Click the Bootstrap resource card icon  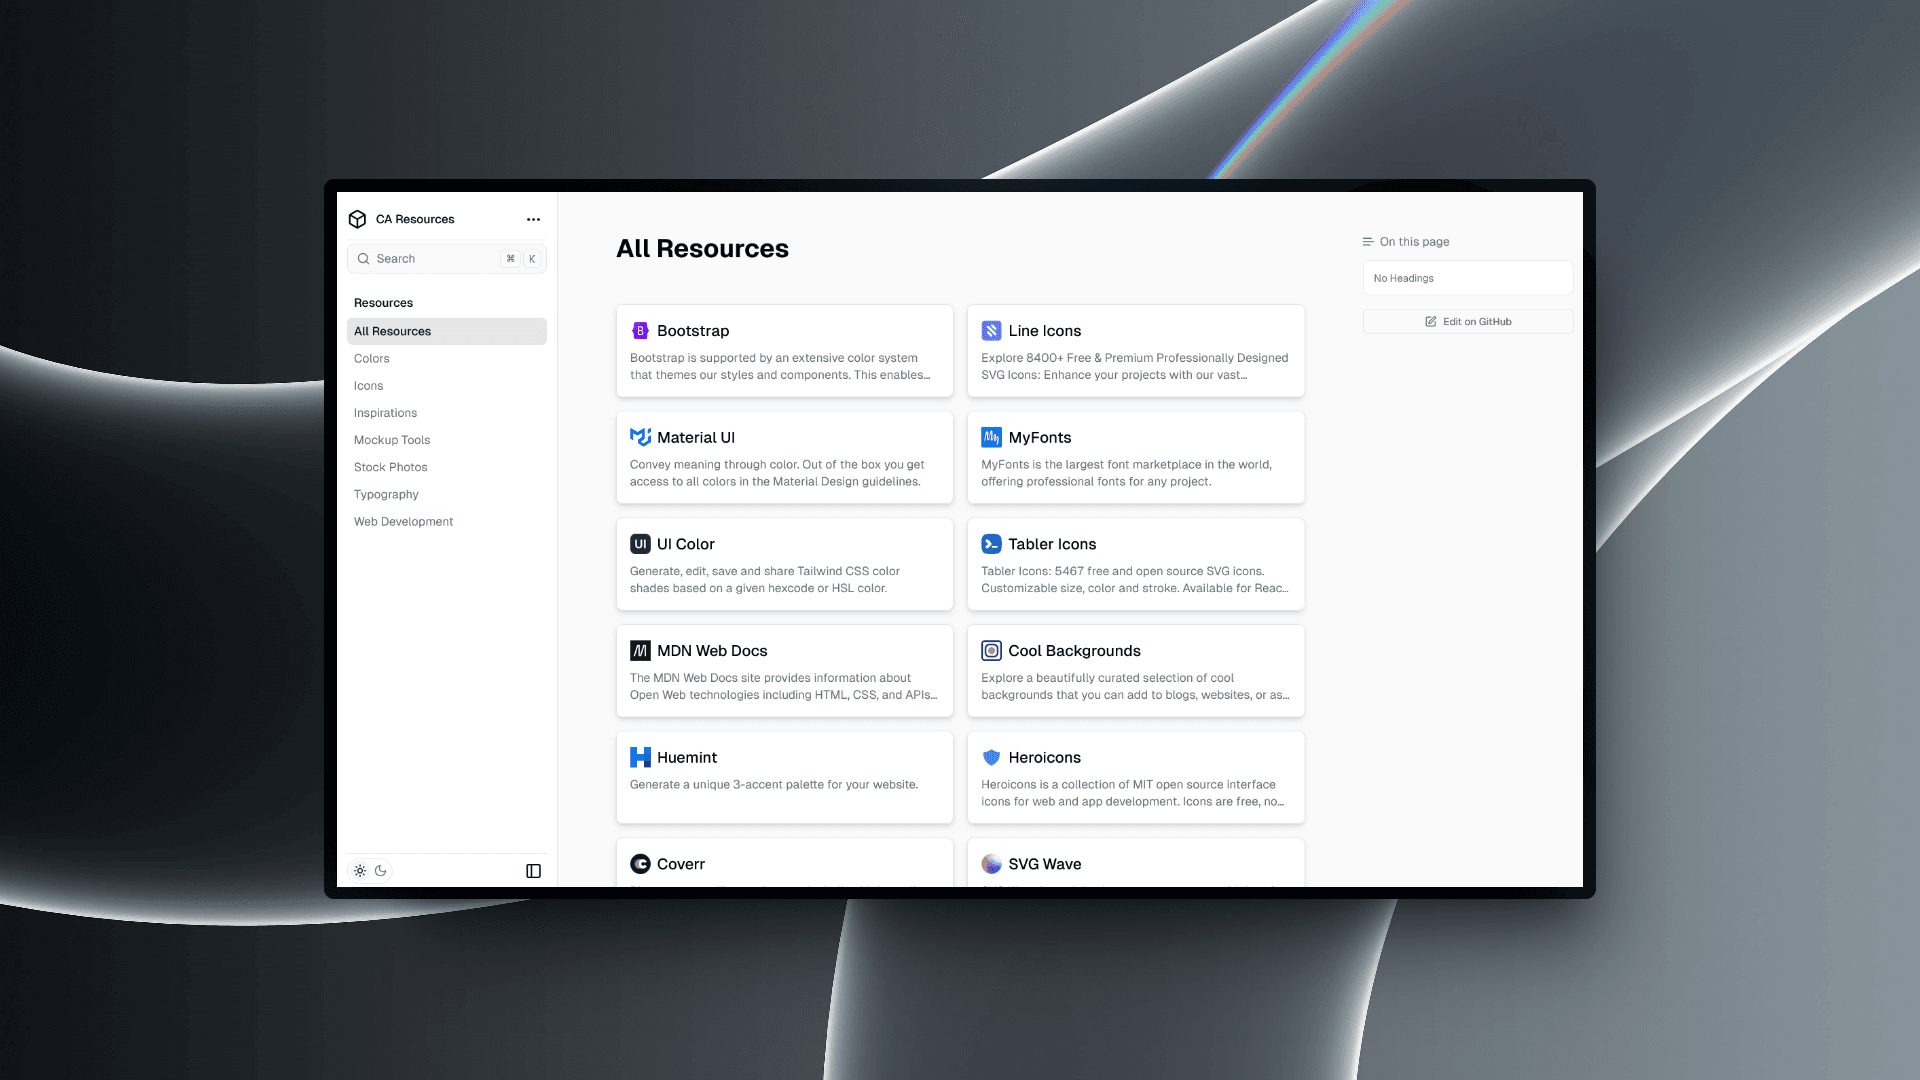click(640, 330)
